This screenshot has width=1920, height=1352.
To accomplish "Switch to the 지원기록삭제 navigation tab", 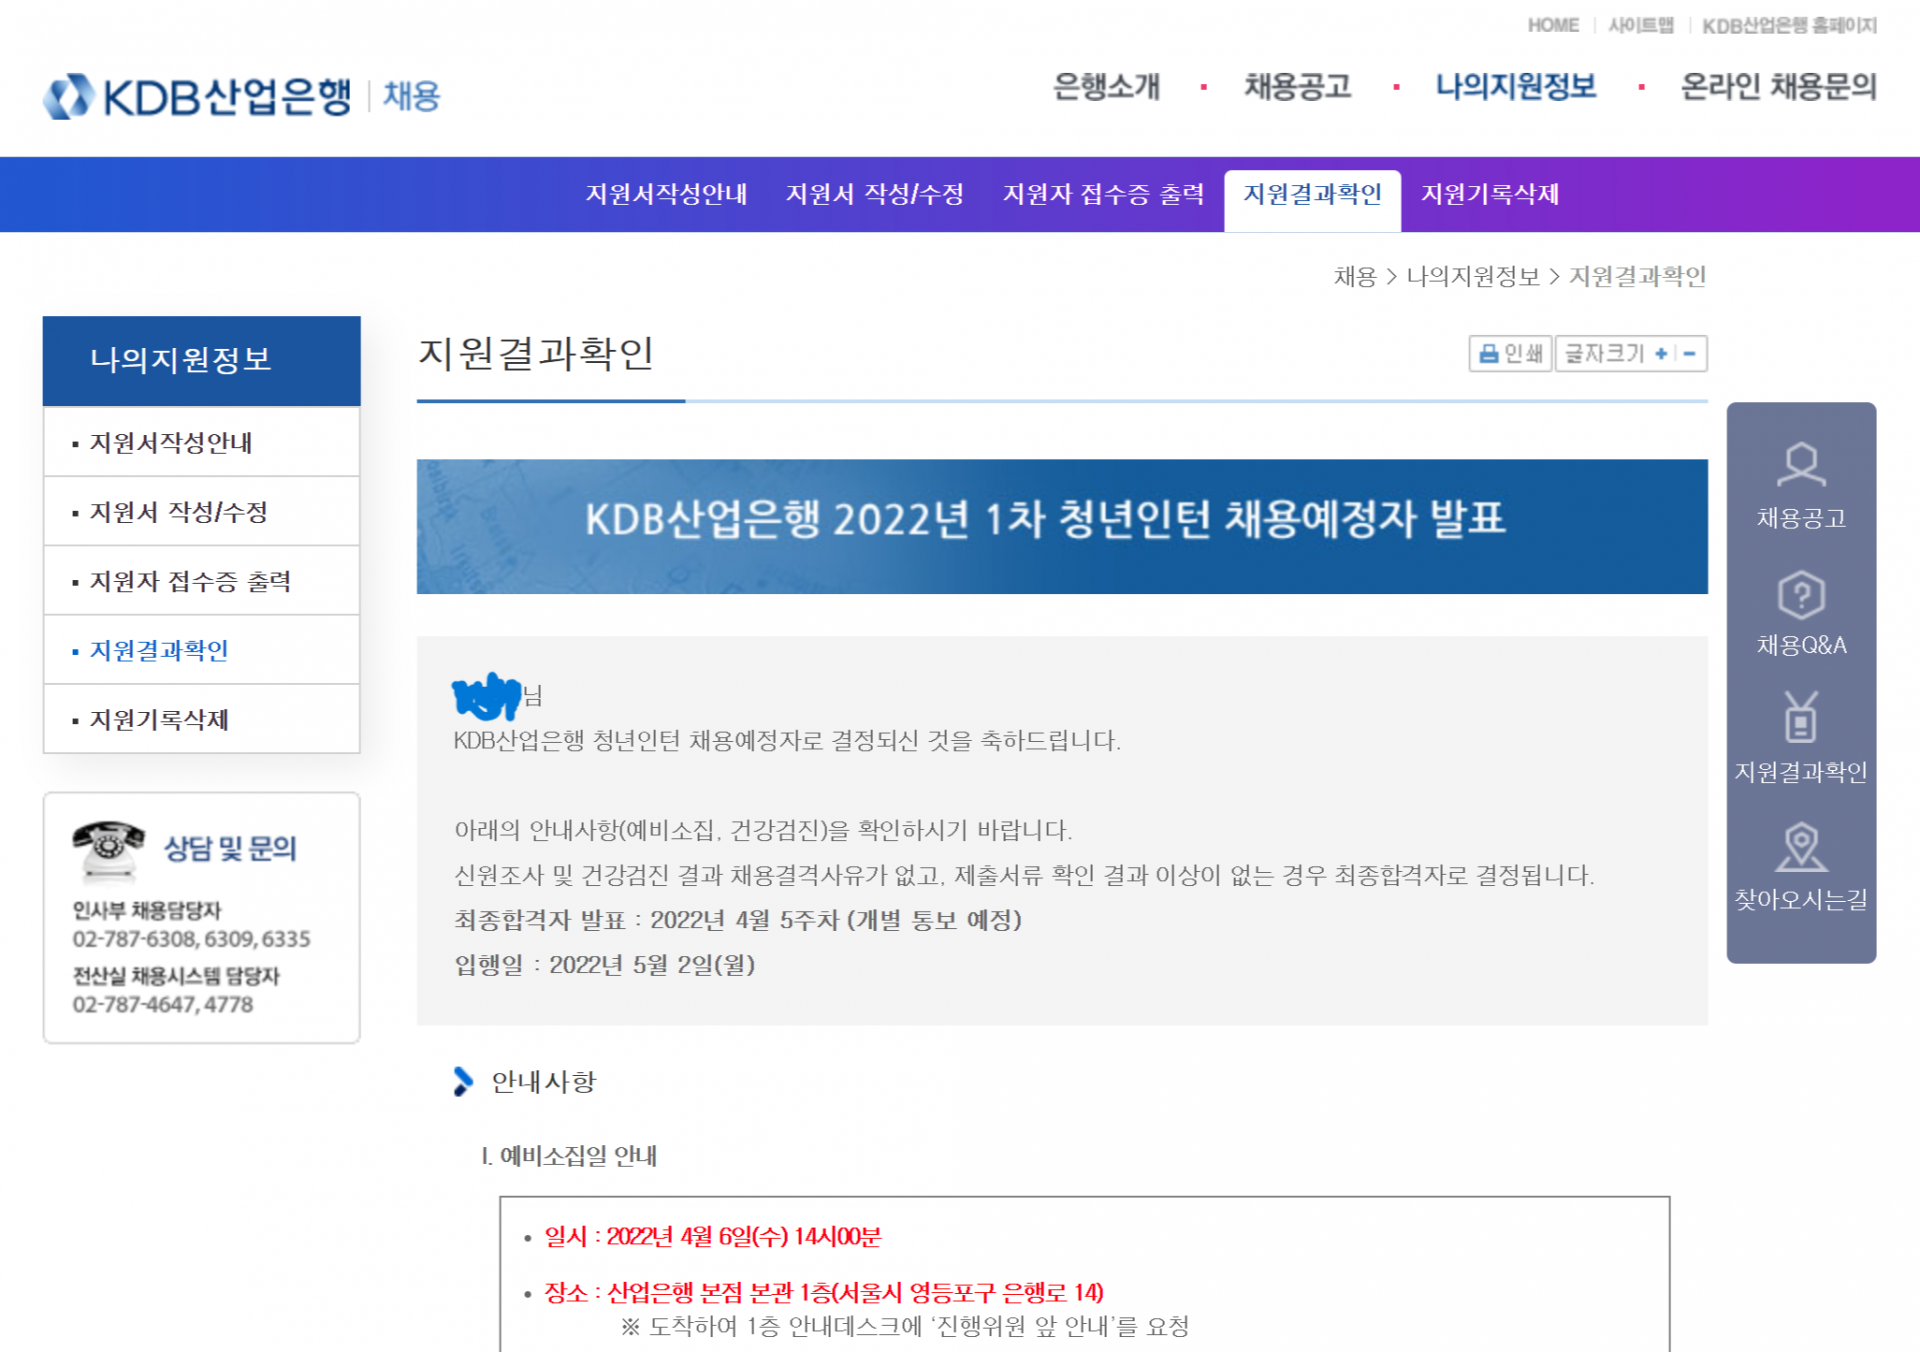I will coord(1493,195).
